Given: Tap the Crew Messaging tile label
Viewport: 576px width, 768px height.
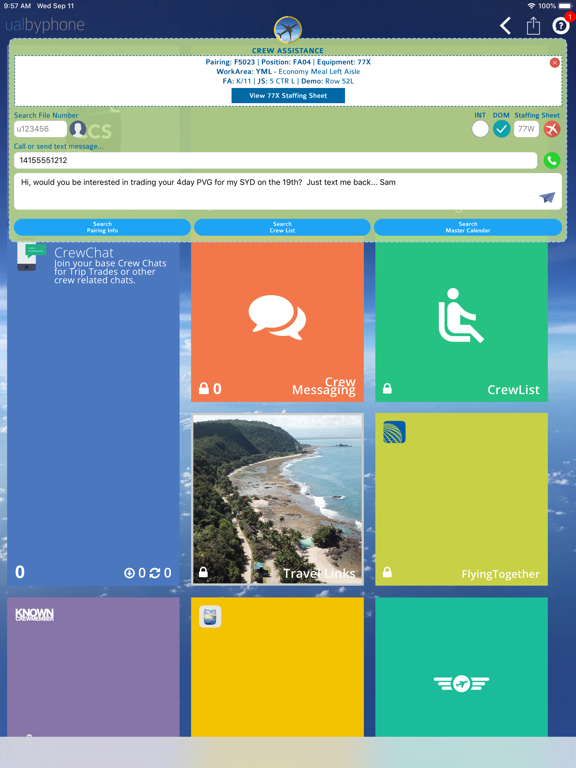Looking at the screenshot, I should click(x=324, y=386).
